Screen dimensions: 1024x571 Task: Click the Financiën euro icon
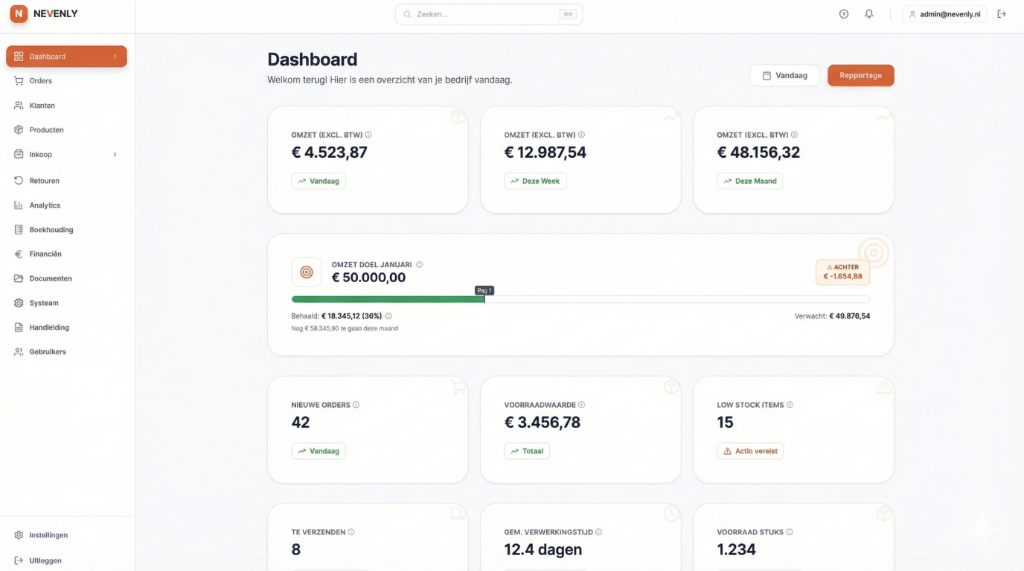pyautogui.click(x=18, y=254)
